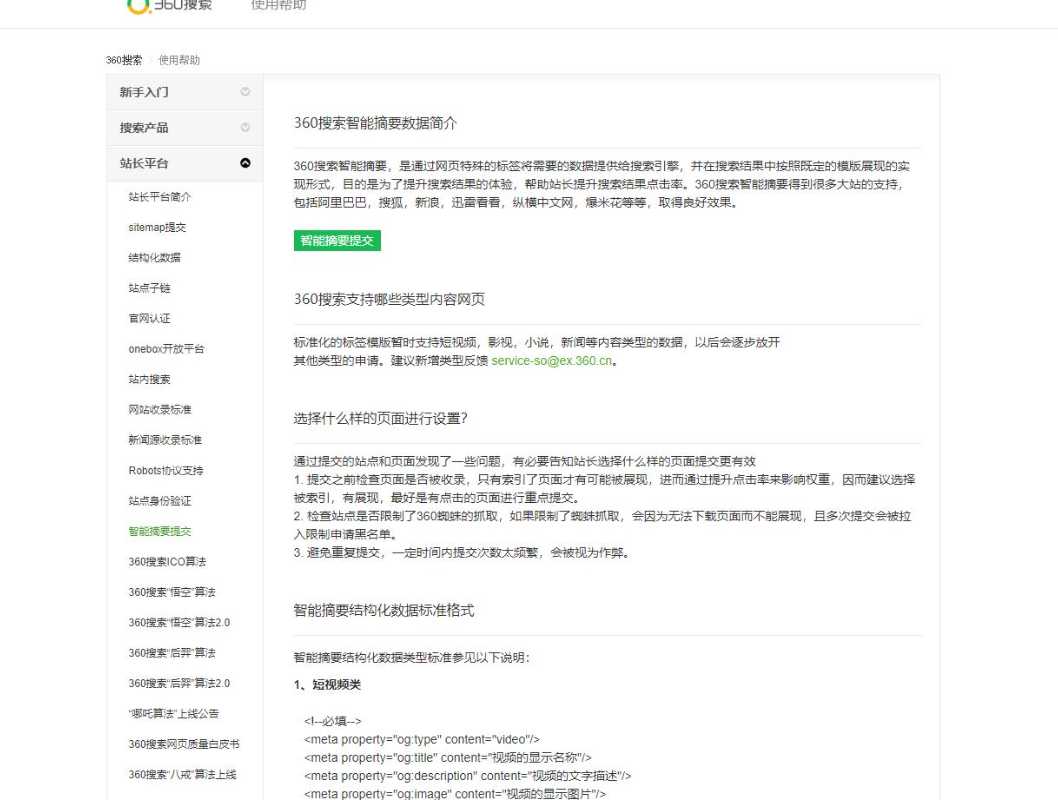Click the chevron icon beside 新手入门
Image resolution: width=1058 pixels, height=800 pixels.
[x=246, y=92]
